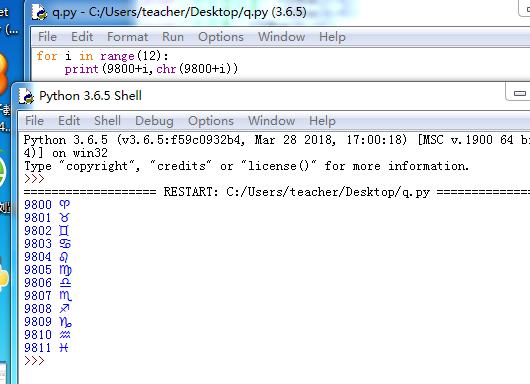This screenshot has height=384, width=530.
Task: Click the Python version banner text line
Action: tap(277, 140)
